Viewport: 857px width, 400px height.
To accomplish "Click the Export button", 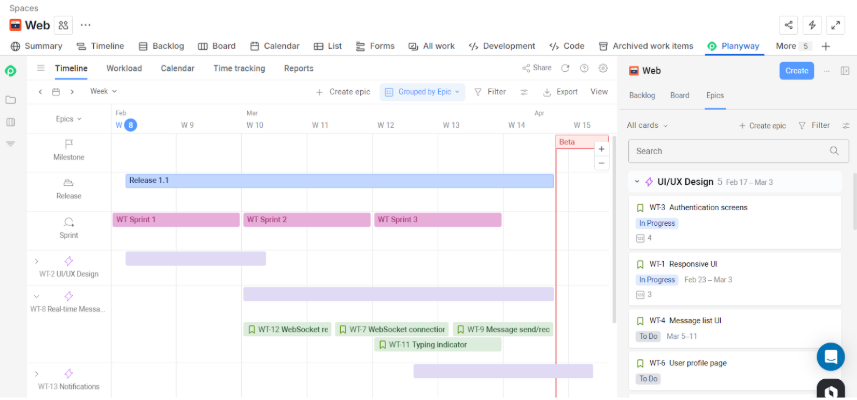I will [x=560, y=92].
